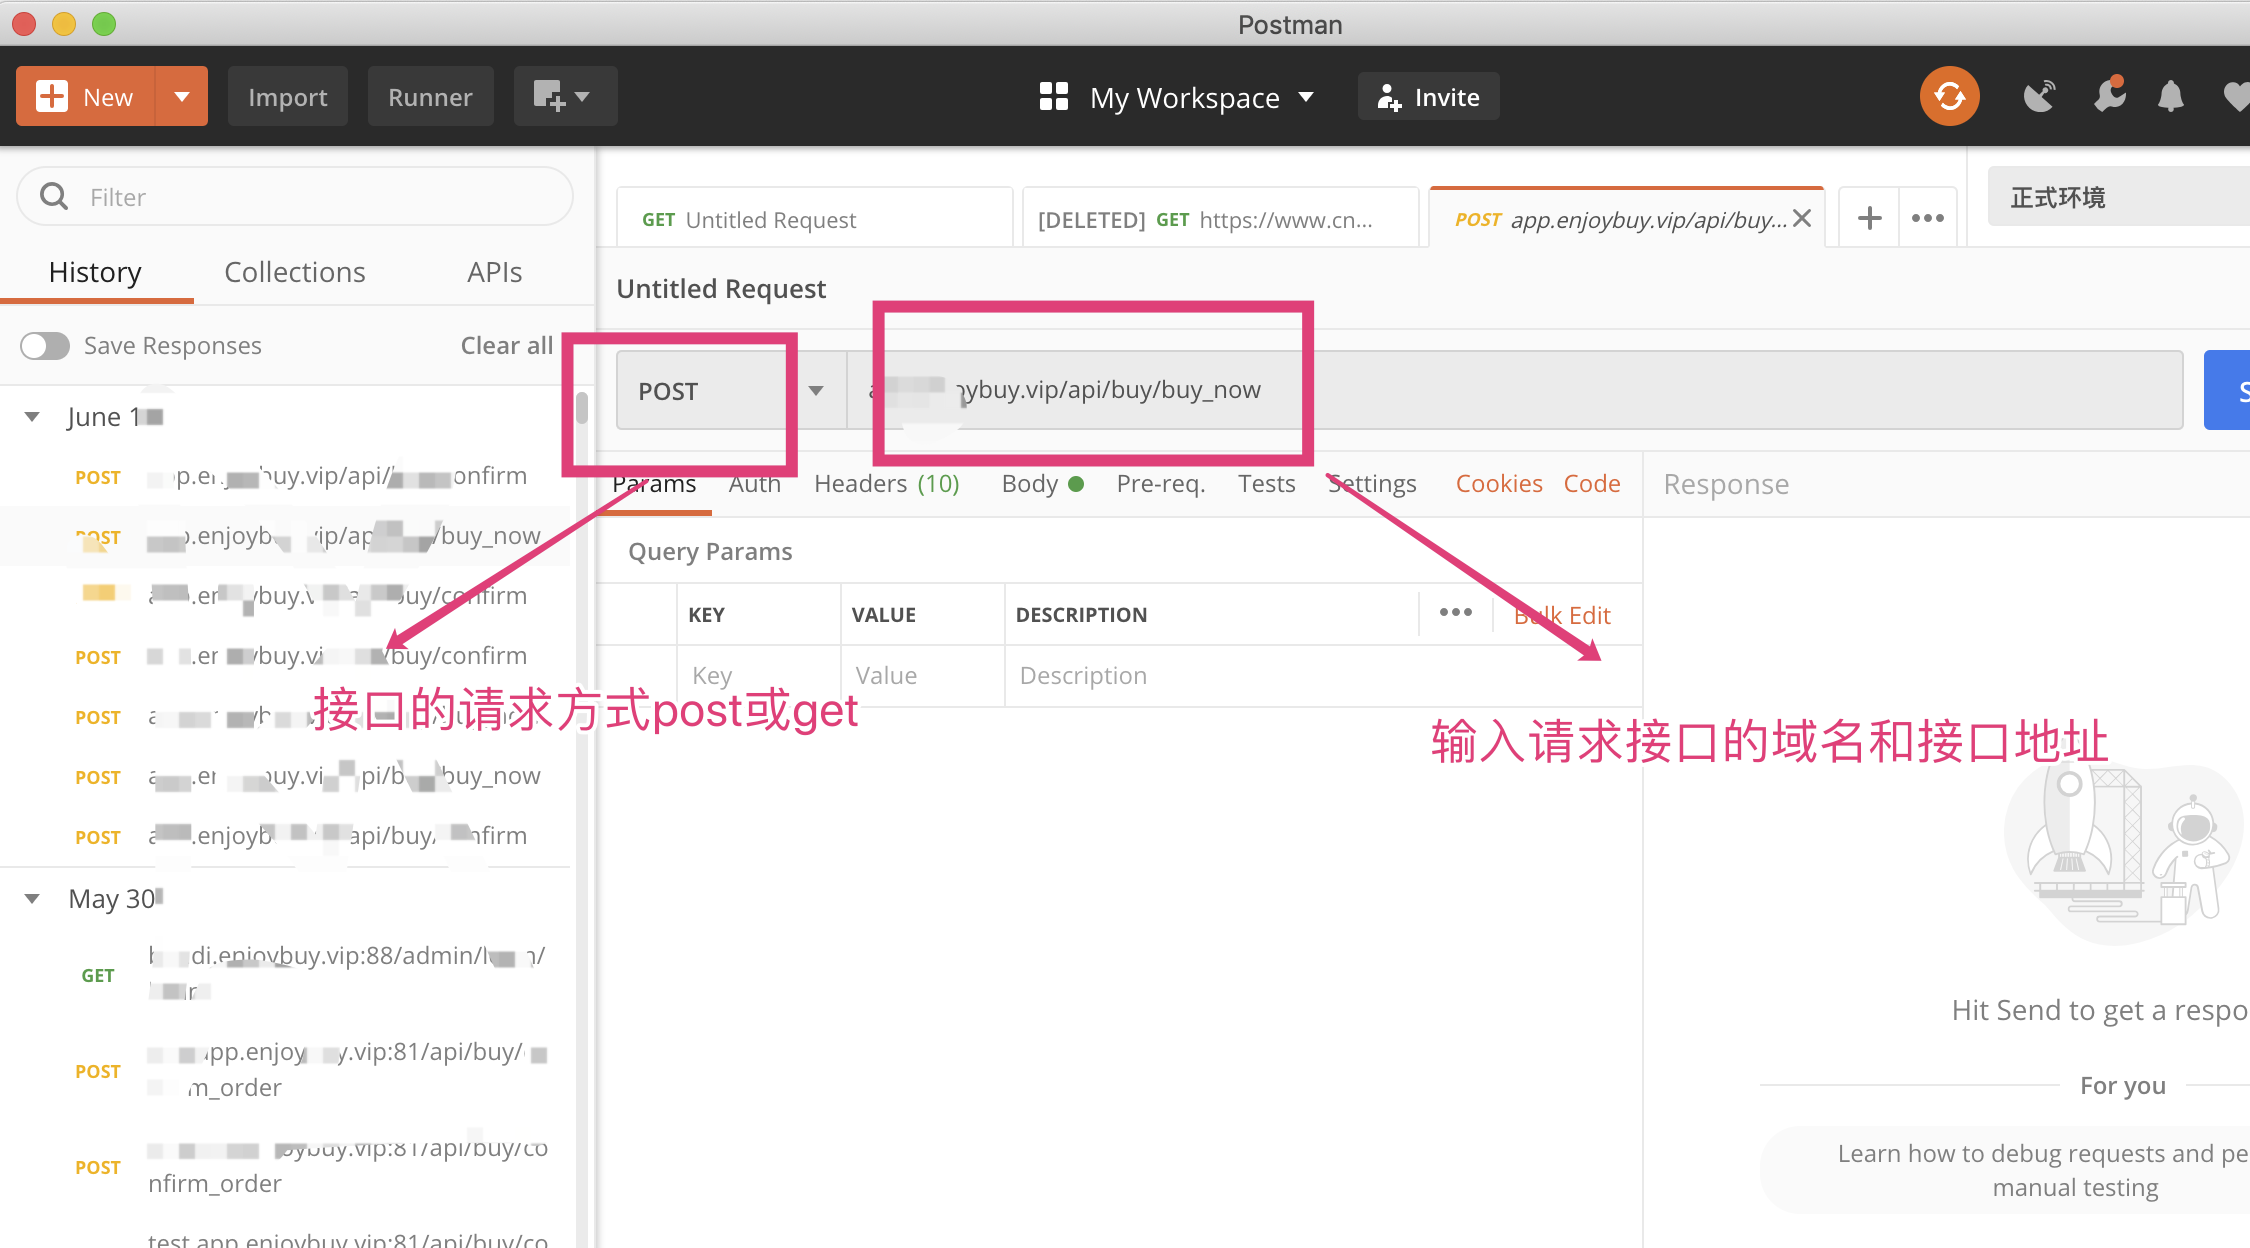Open the notifications bell icon

tap(2170, 97)
